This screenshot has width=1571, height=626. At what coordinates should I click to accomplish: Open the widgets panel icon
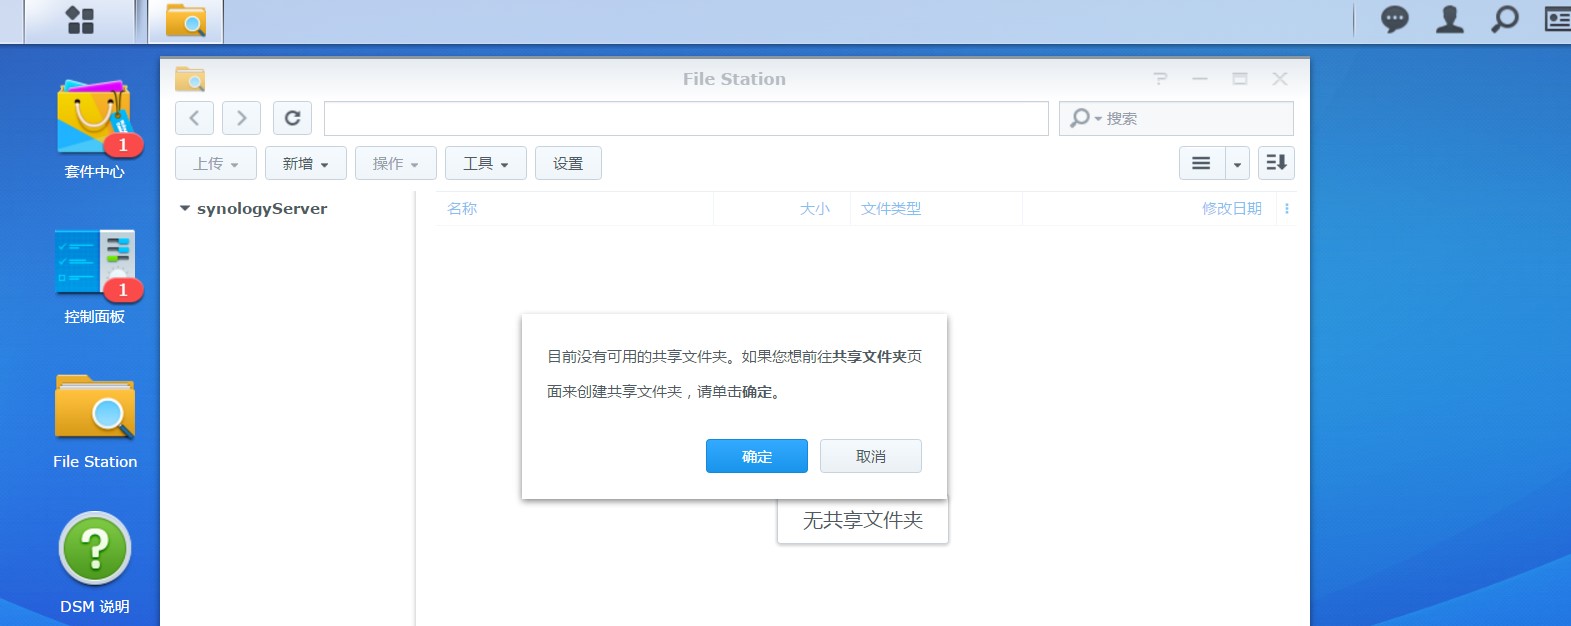(x=1557, y=19)
